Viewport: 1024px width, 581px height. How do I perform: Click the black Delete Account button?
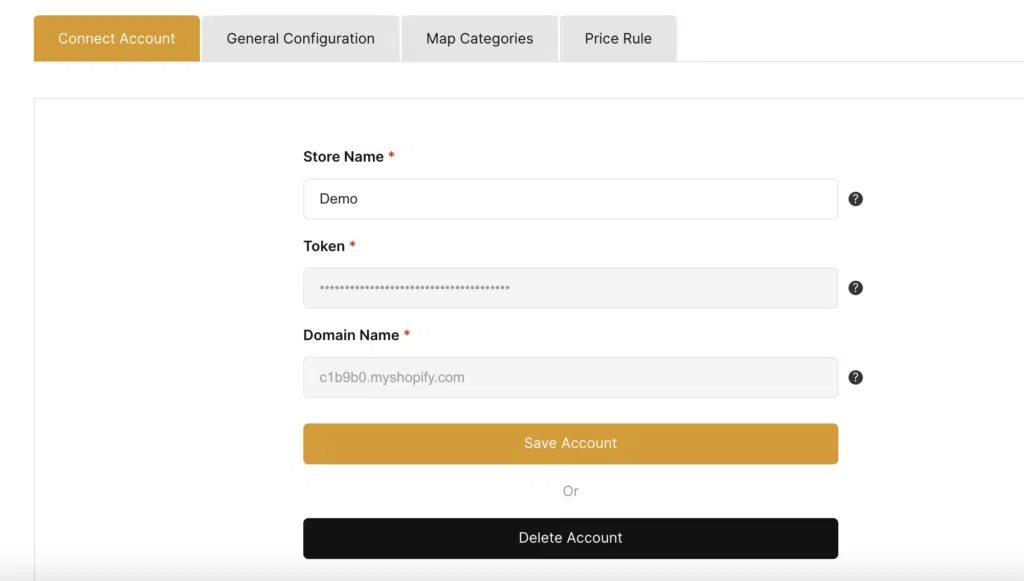570,538
